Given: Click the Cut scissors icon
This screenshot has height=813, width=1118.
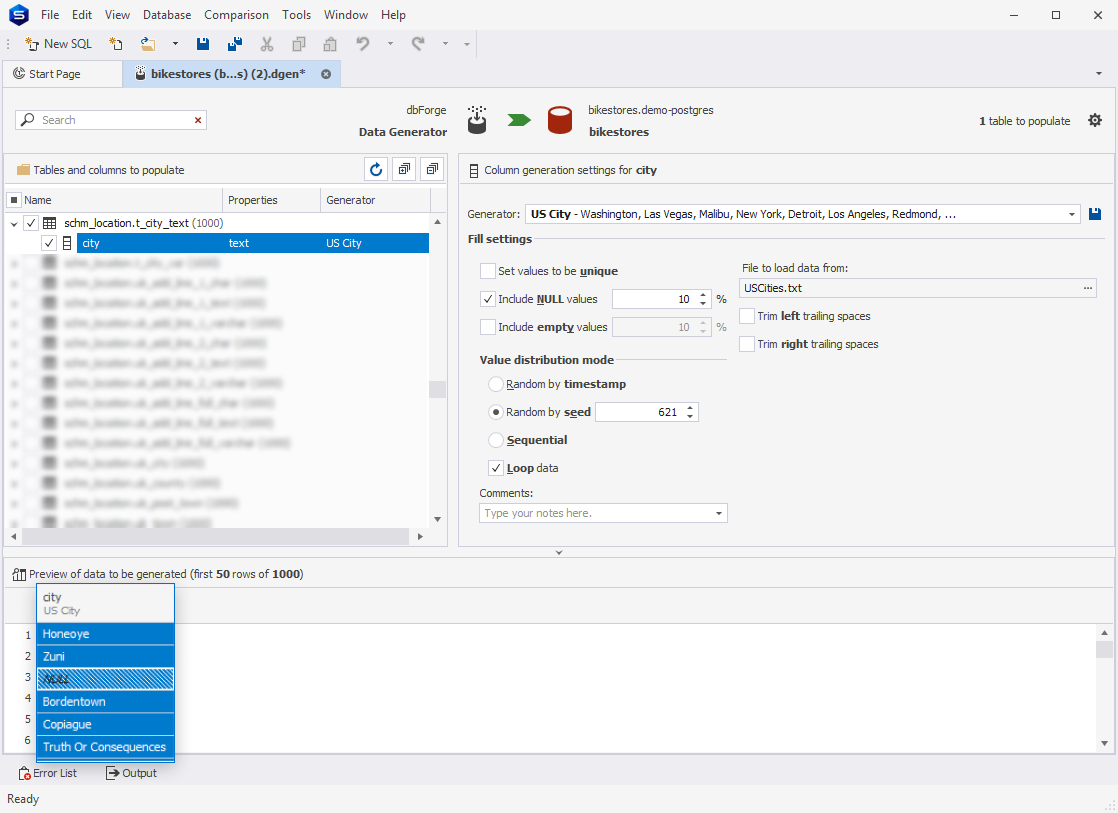Looking at the screenshot, I should coord(267,44).
